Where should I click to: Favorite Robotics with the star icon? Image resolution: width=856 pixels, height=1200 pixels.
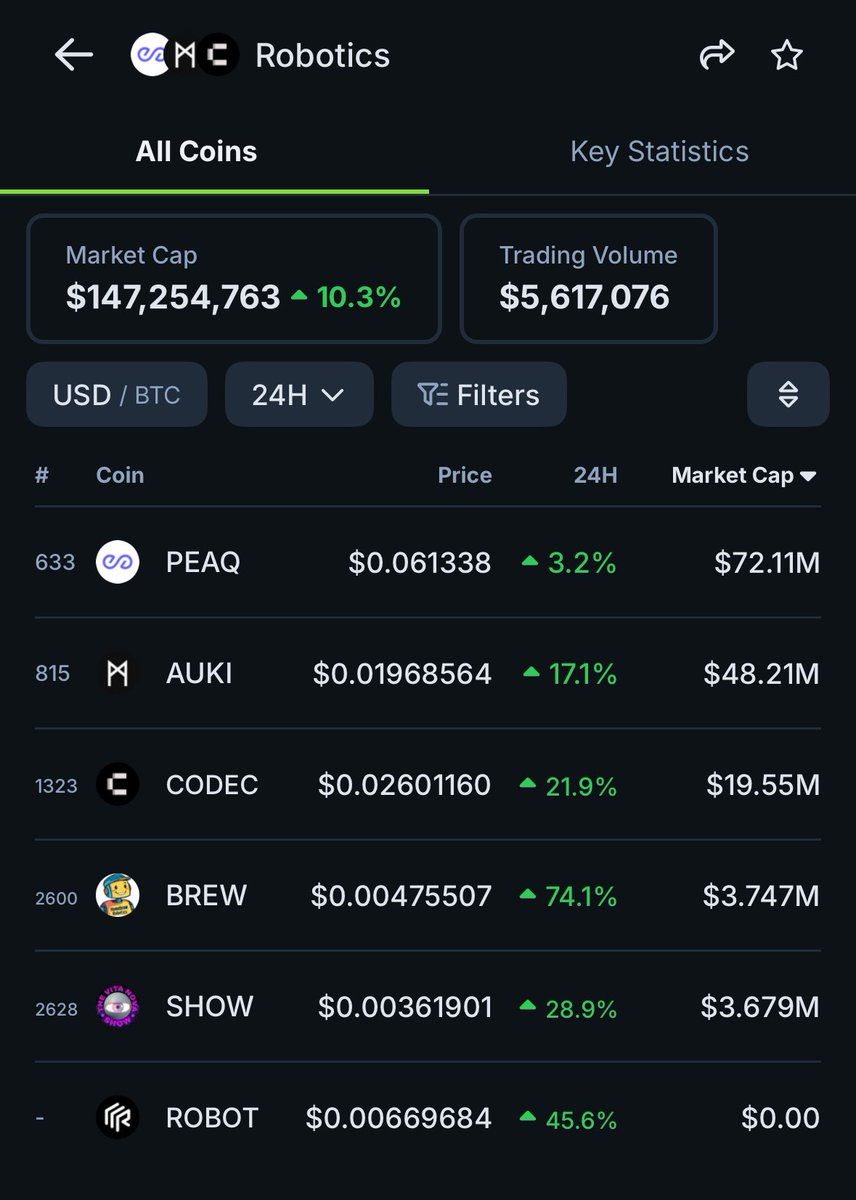787,56
